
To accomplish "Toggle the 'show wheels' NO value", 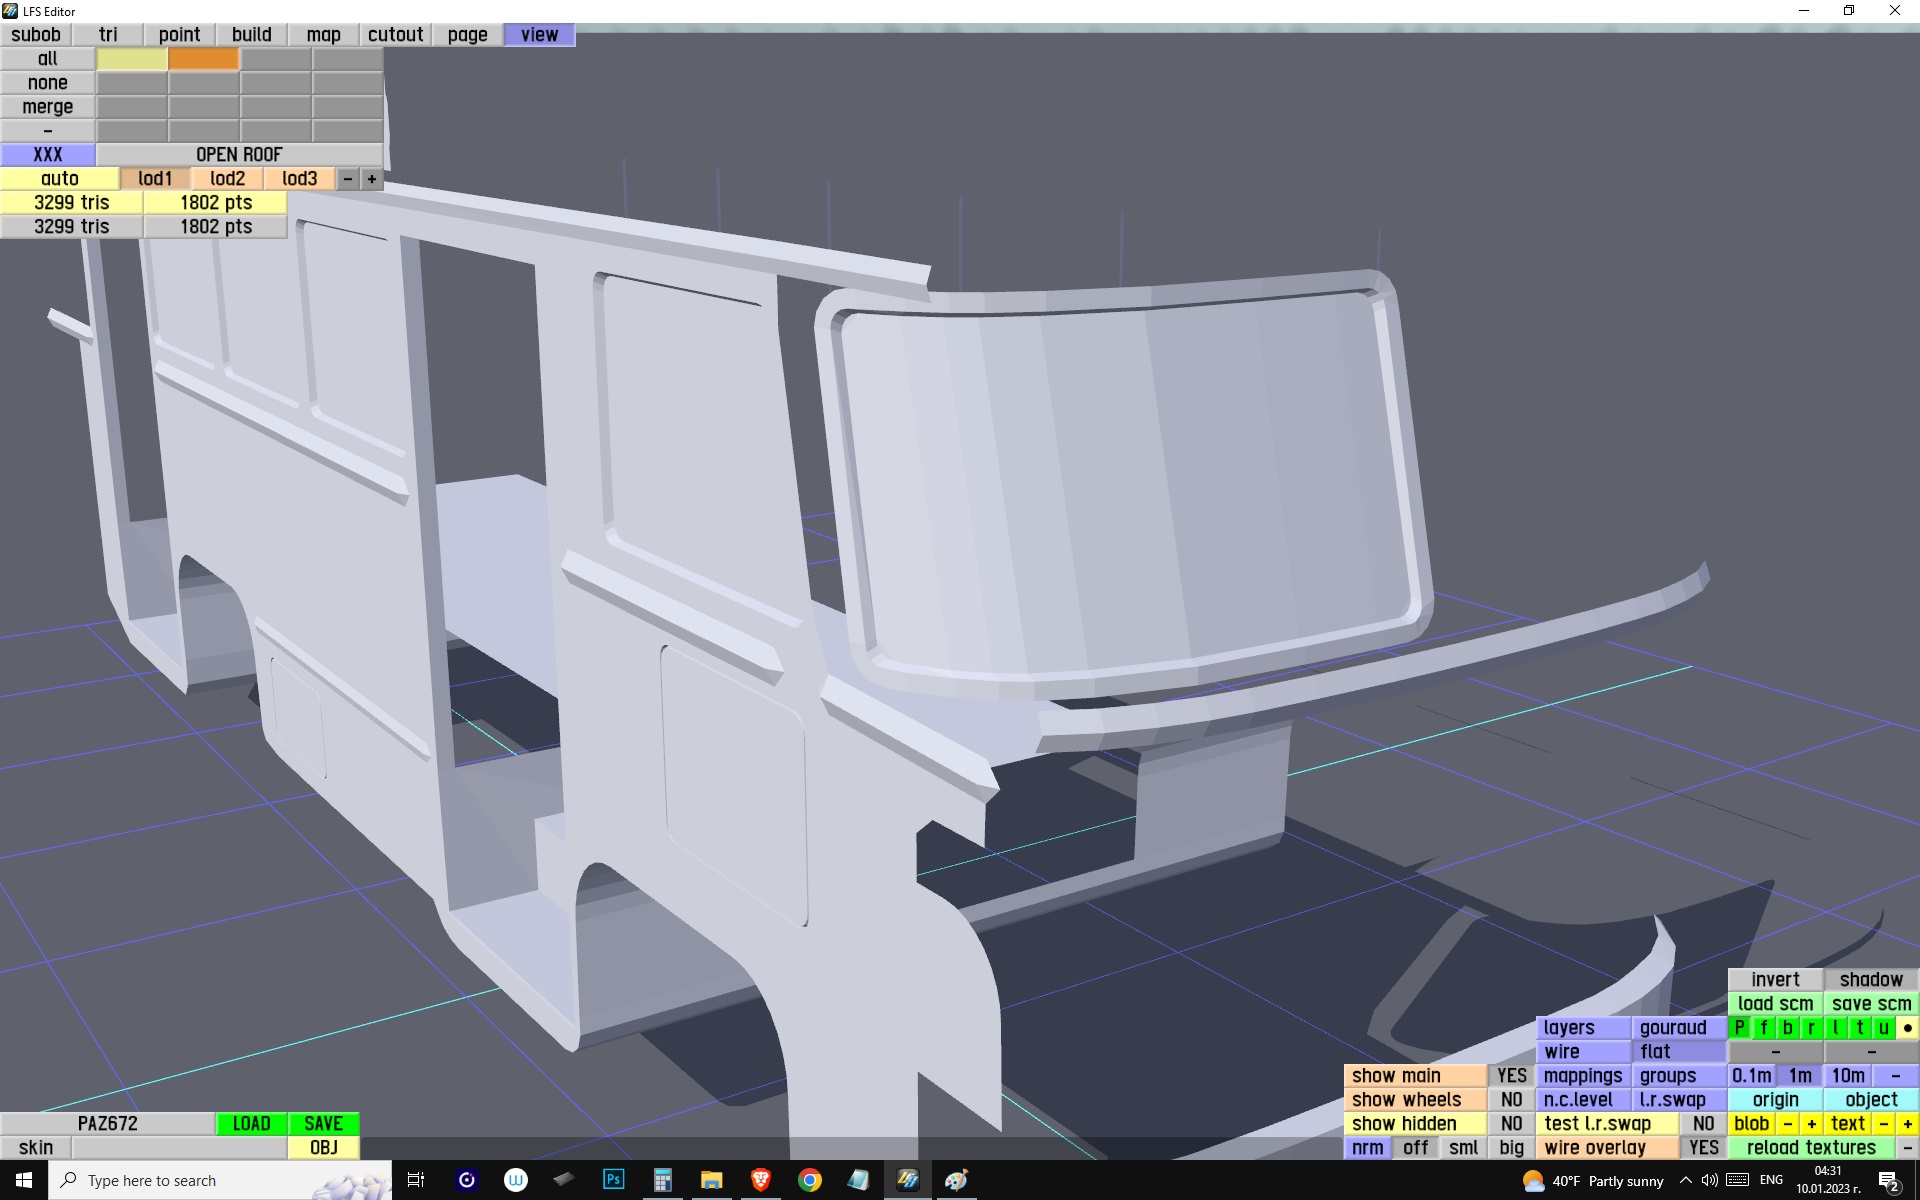I will click(1511, 1100).
